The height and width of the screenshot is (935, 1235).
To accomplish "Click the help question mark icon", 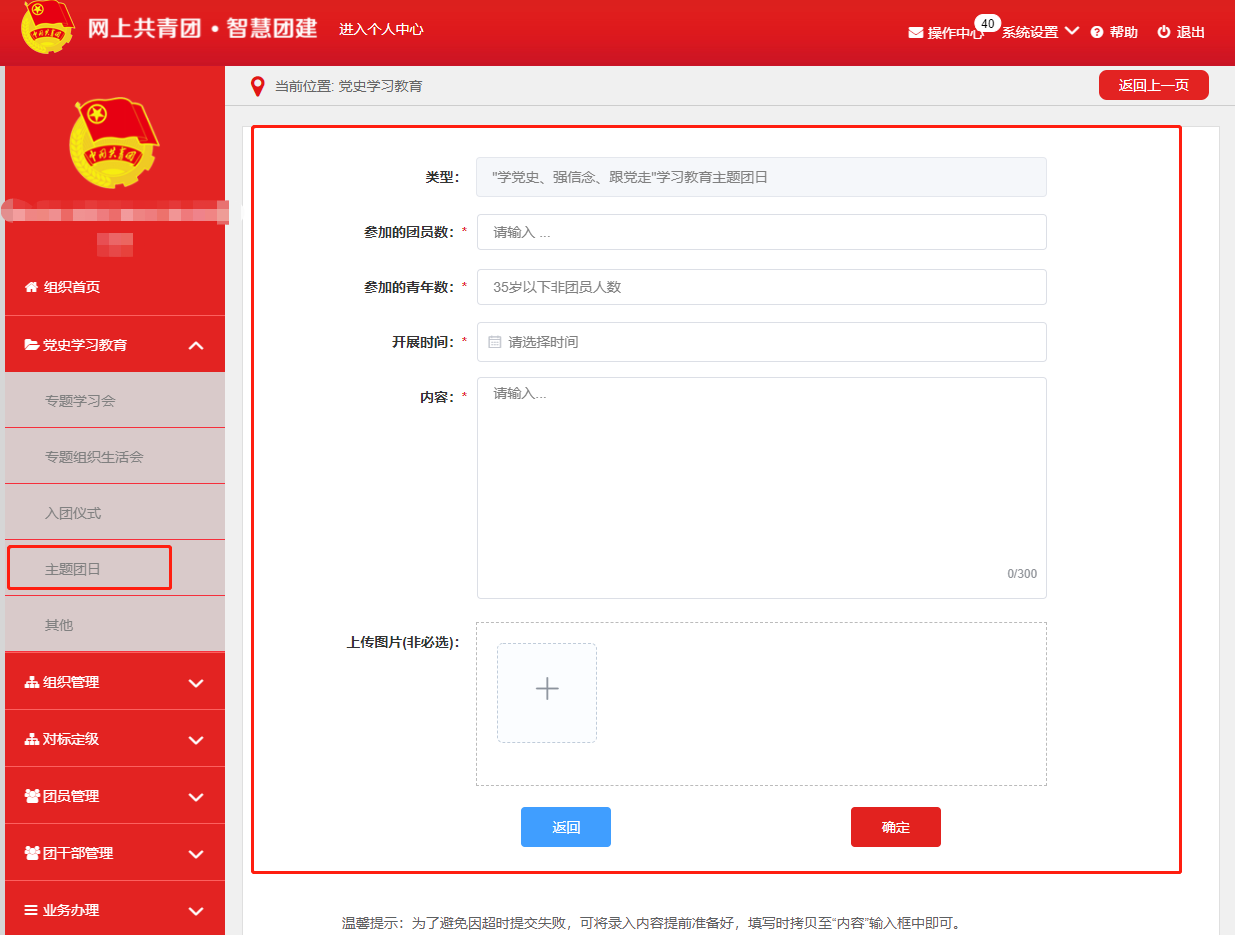I will tap(1097, 32).
